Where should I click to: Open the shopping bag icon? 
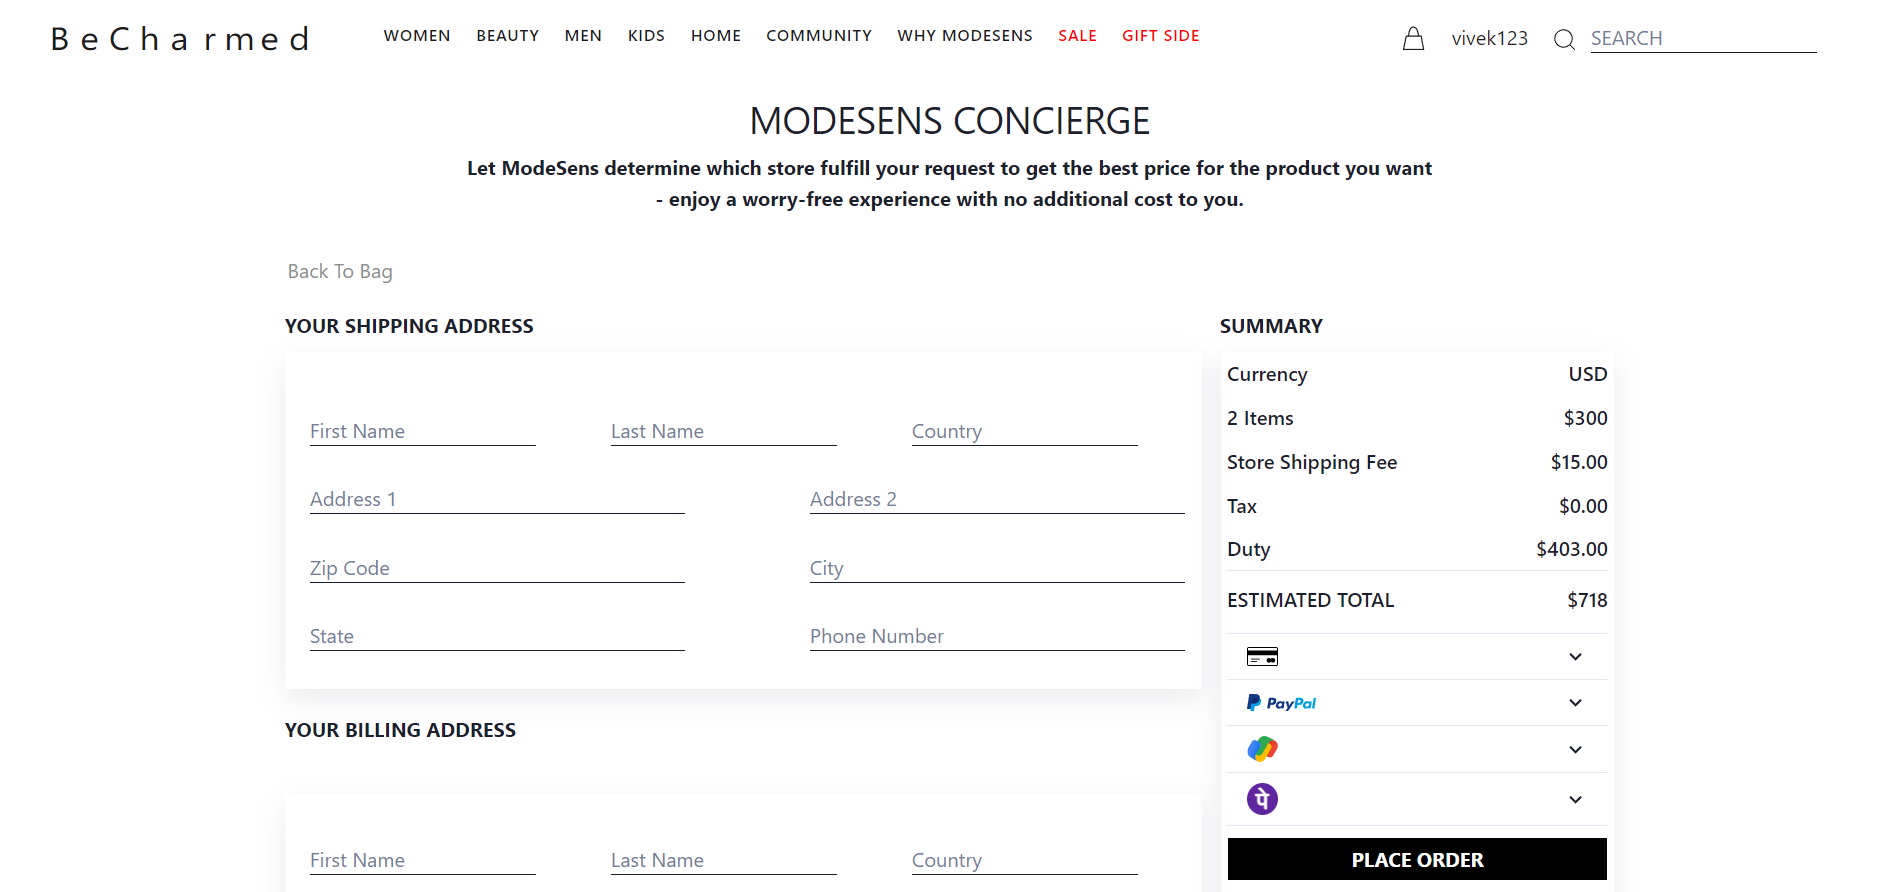pos(1413,38)
